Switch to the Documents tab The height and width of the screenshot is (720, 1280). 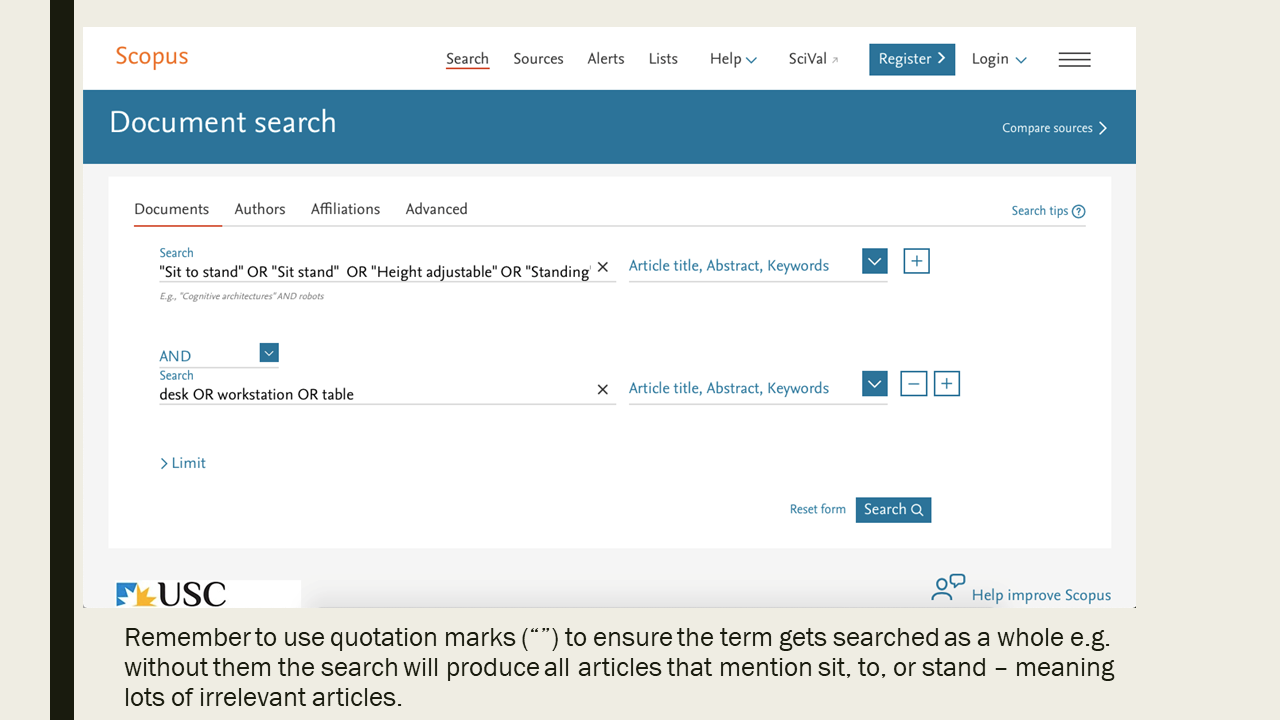[172, 209]
